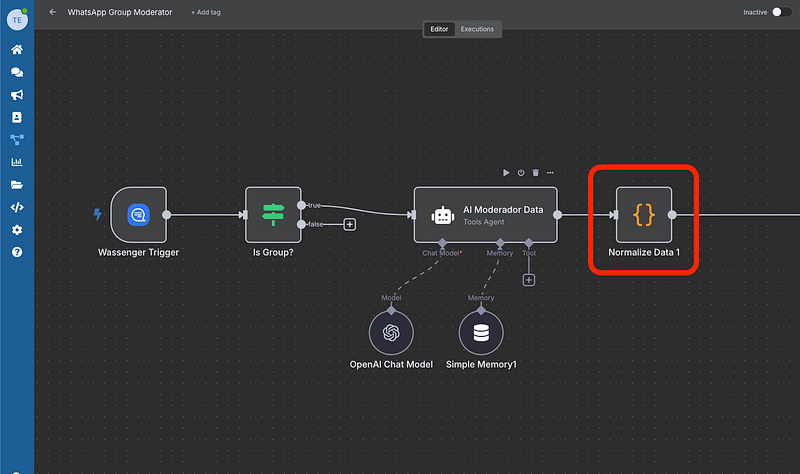Click the Simple Memory1 database node
800x474 pixels.
point(481,333)
